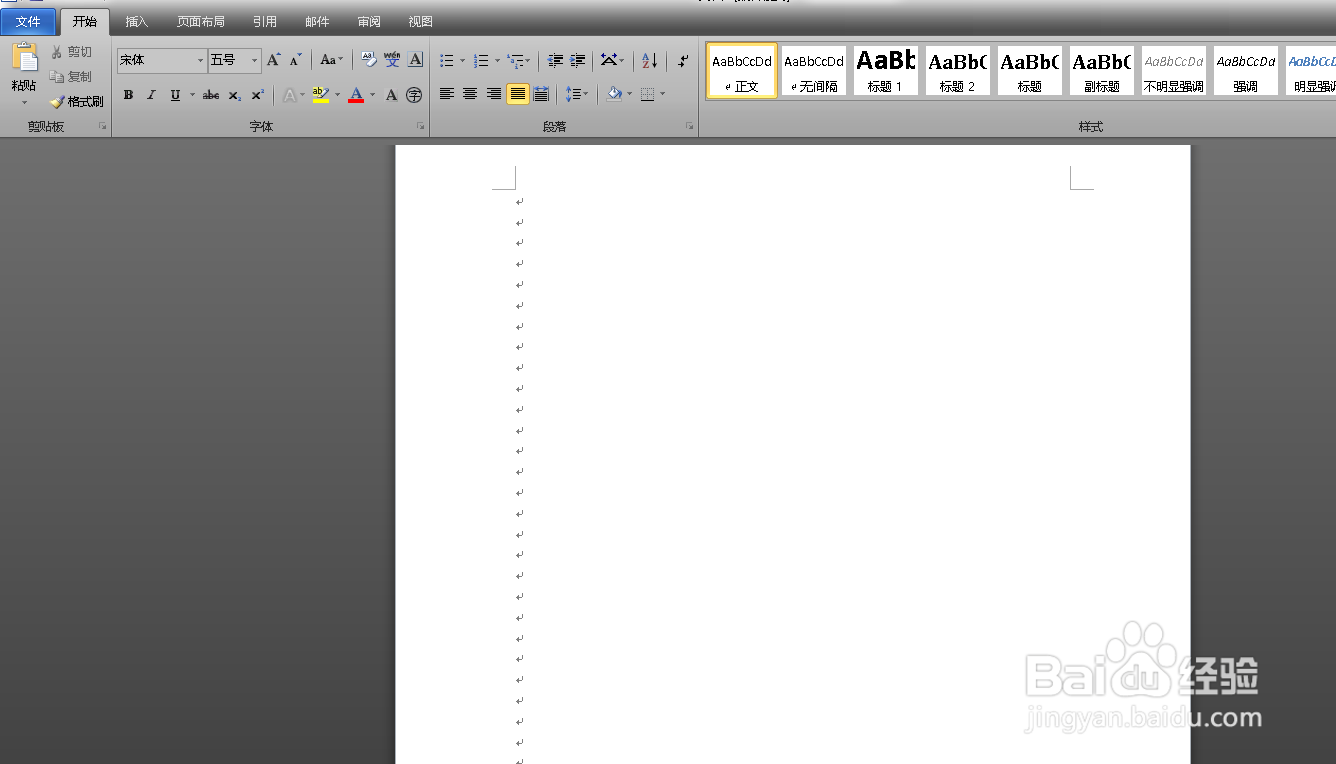The image size is (1336, 764).
Task: Click the numbered list icon
Action: [x=481, y=61]
